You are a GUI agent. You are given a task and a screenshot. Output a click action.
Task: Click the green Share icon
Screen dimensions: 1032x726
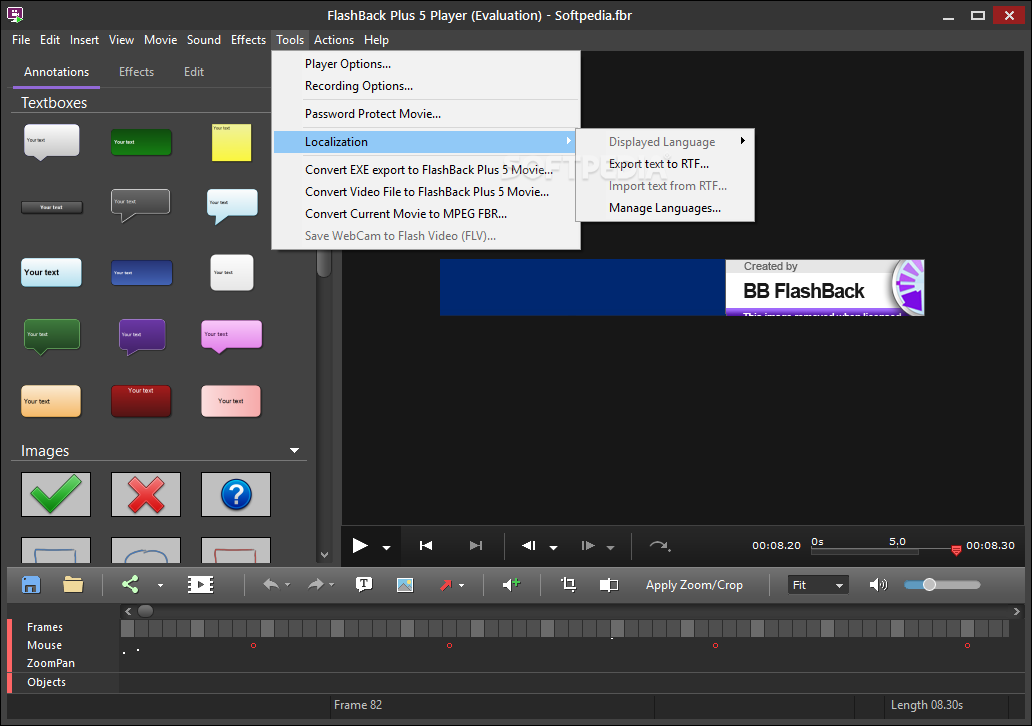pos(130,584)
